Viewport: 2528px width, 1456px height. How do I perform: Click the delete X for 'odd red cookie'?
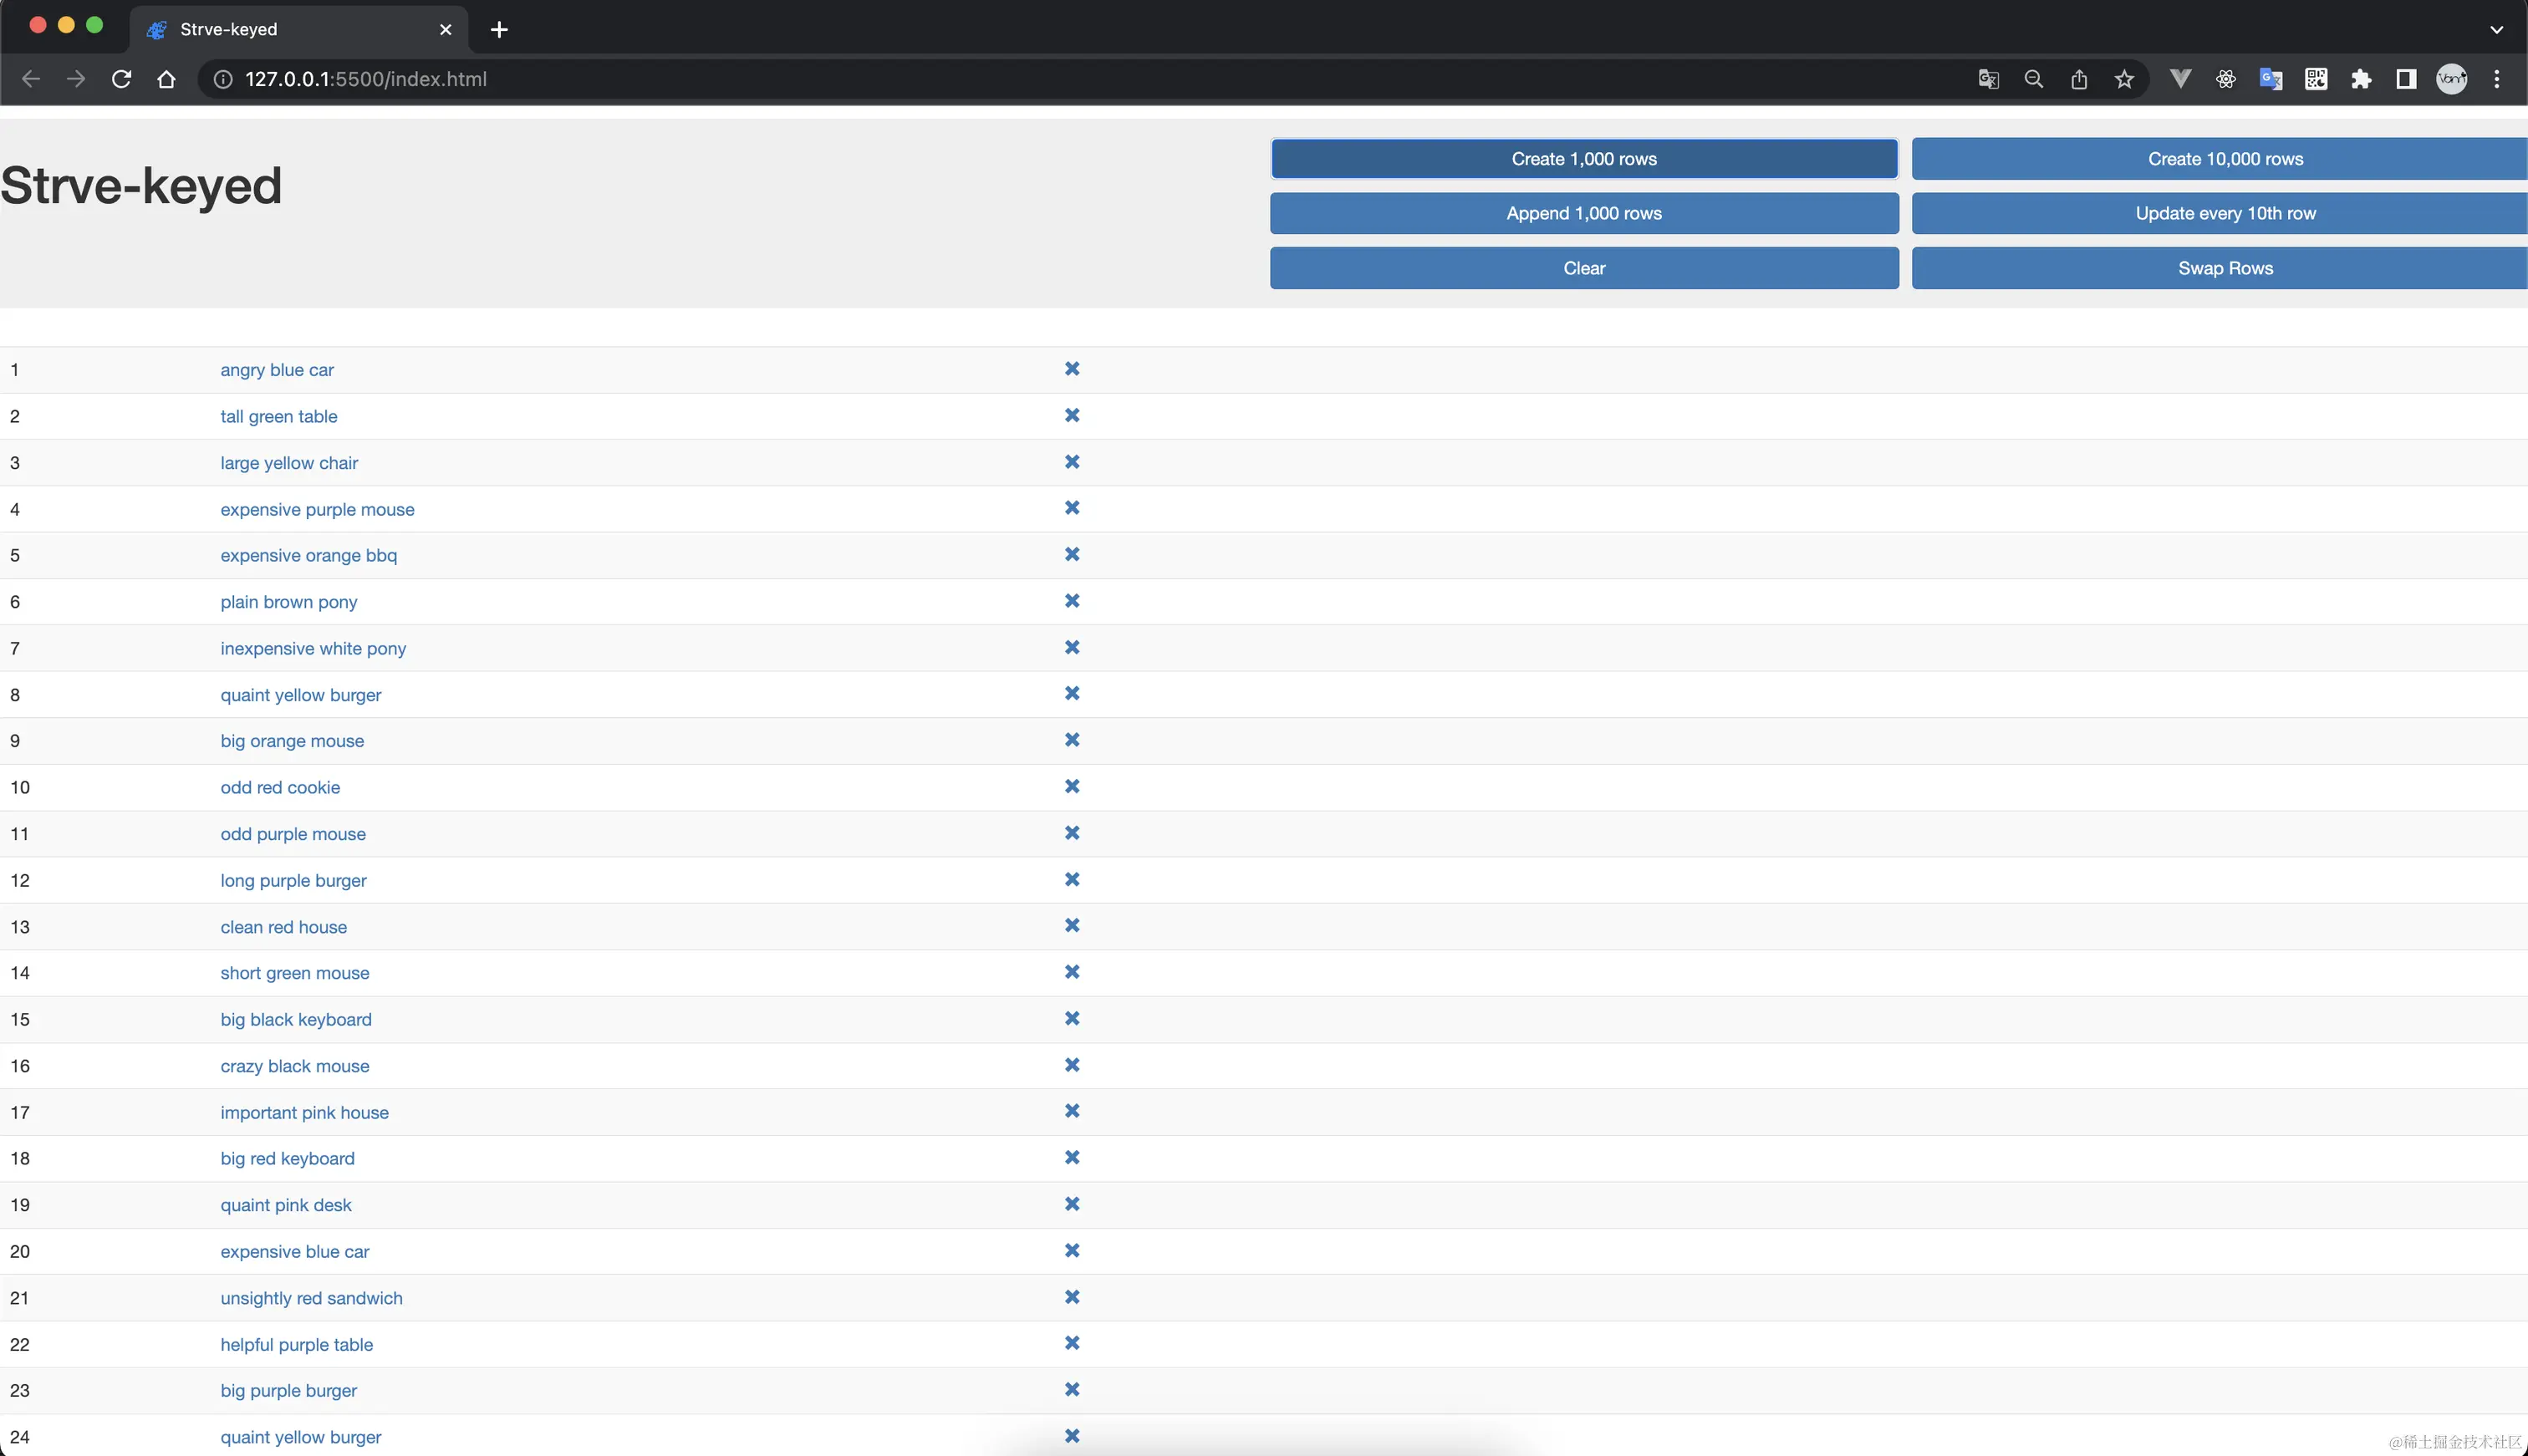pyautogui.click(x=1071, y=787)
